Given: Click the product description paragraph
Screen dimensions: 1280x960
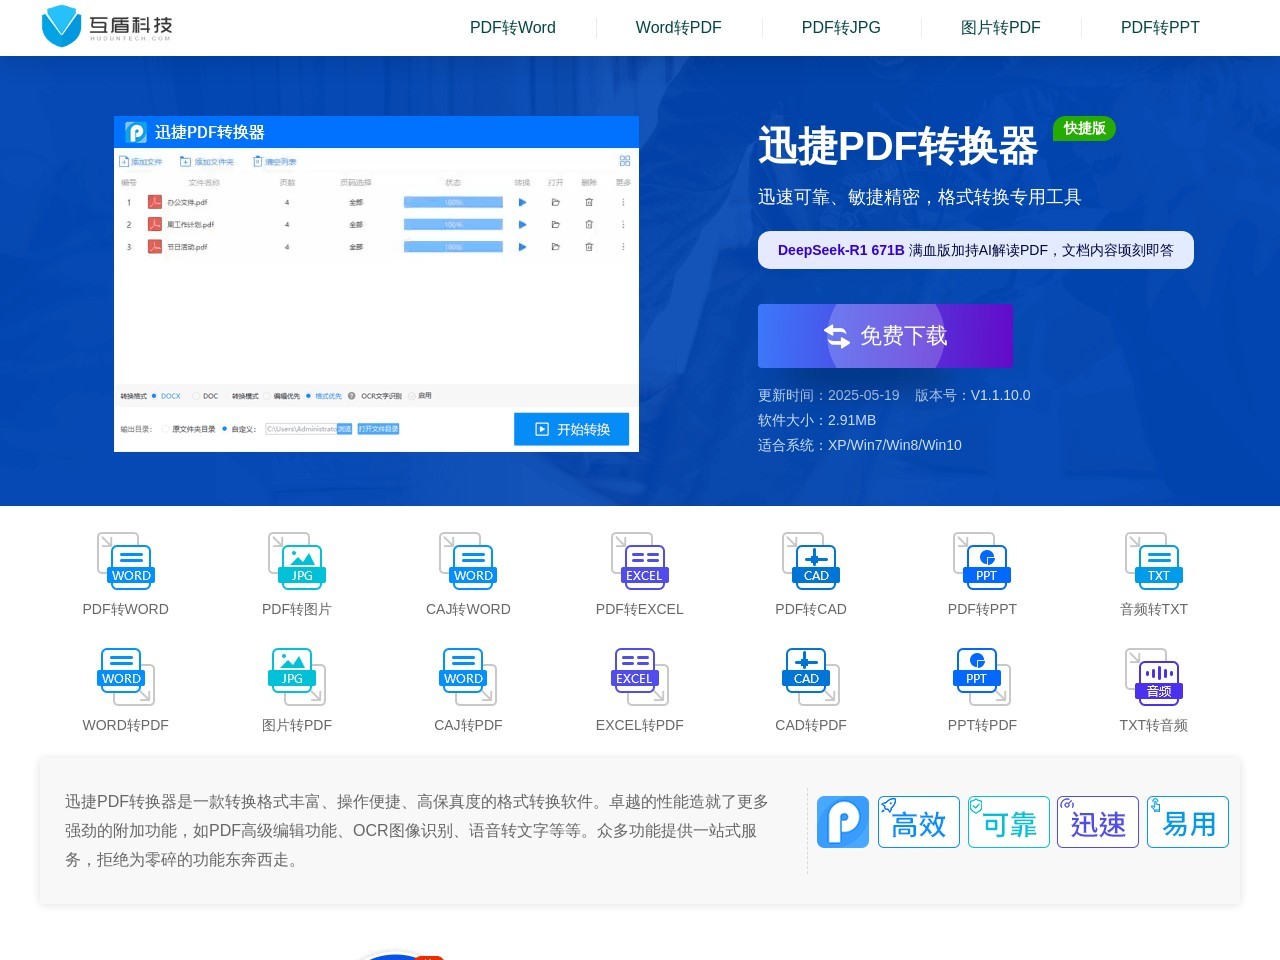Looking at the screenshot, I should point(417,830).
